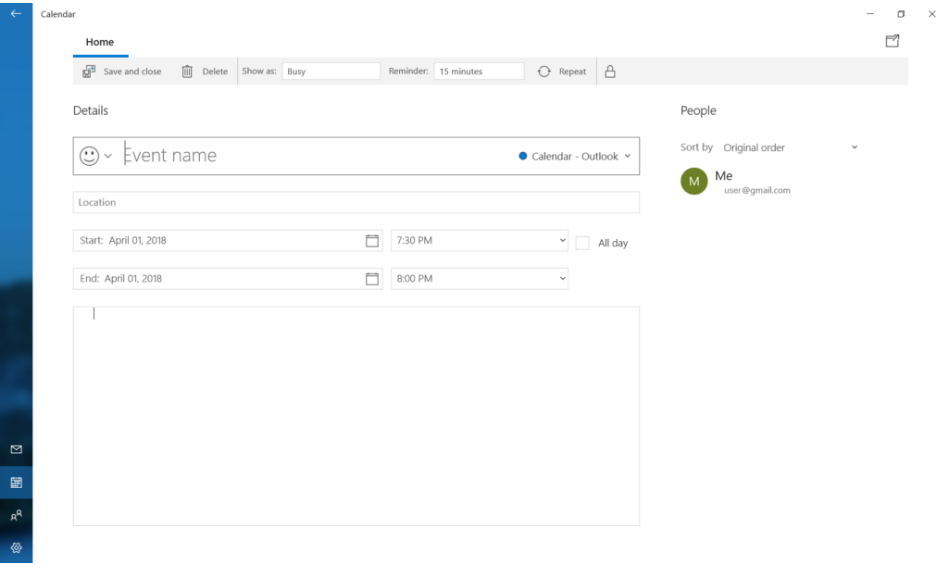
Task: Open the emoji picker smiley icon
Action: coord(90,156)
